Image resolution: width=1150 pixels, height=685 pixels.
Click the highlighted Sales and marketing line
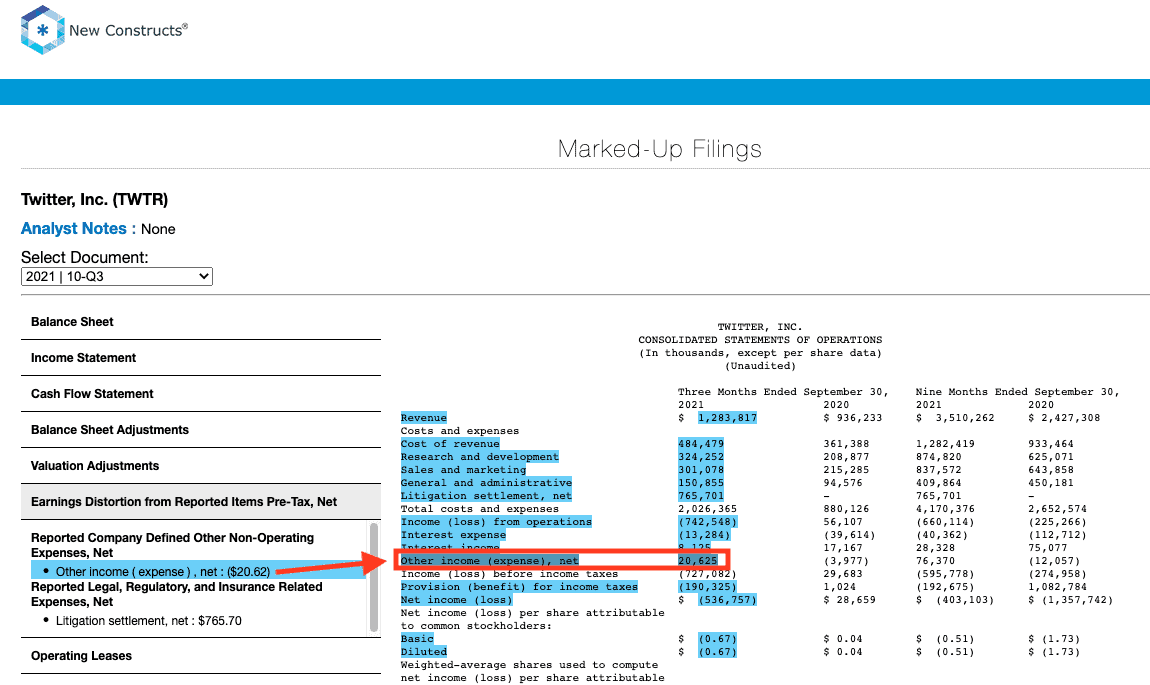[463, 470]
